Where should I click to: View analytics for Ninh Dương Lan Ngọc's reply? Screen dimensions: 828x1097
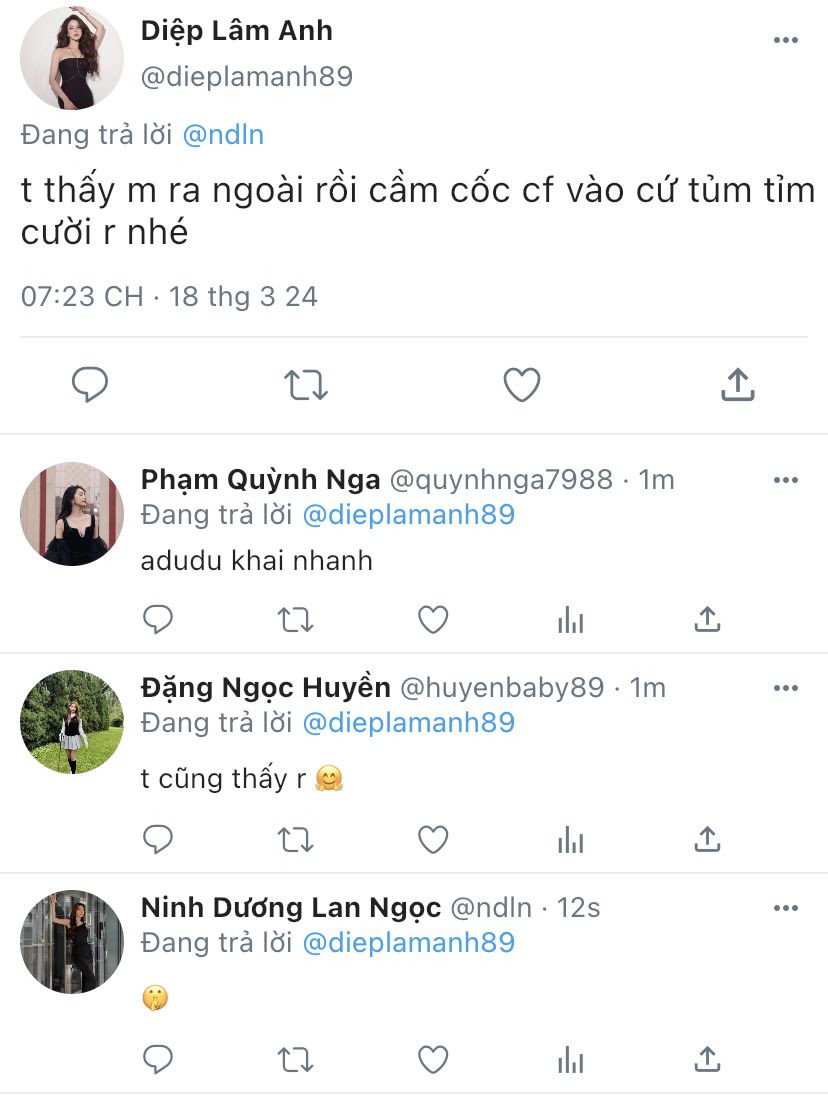[570, 1058]
